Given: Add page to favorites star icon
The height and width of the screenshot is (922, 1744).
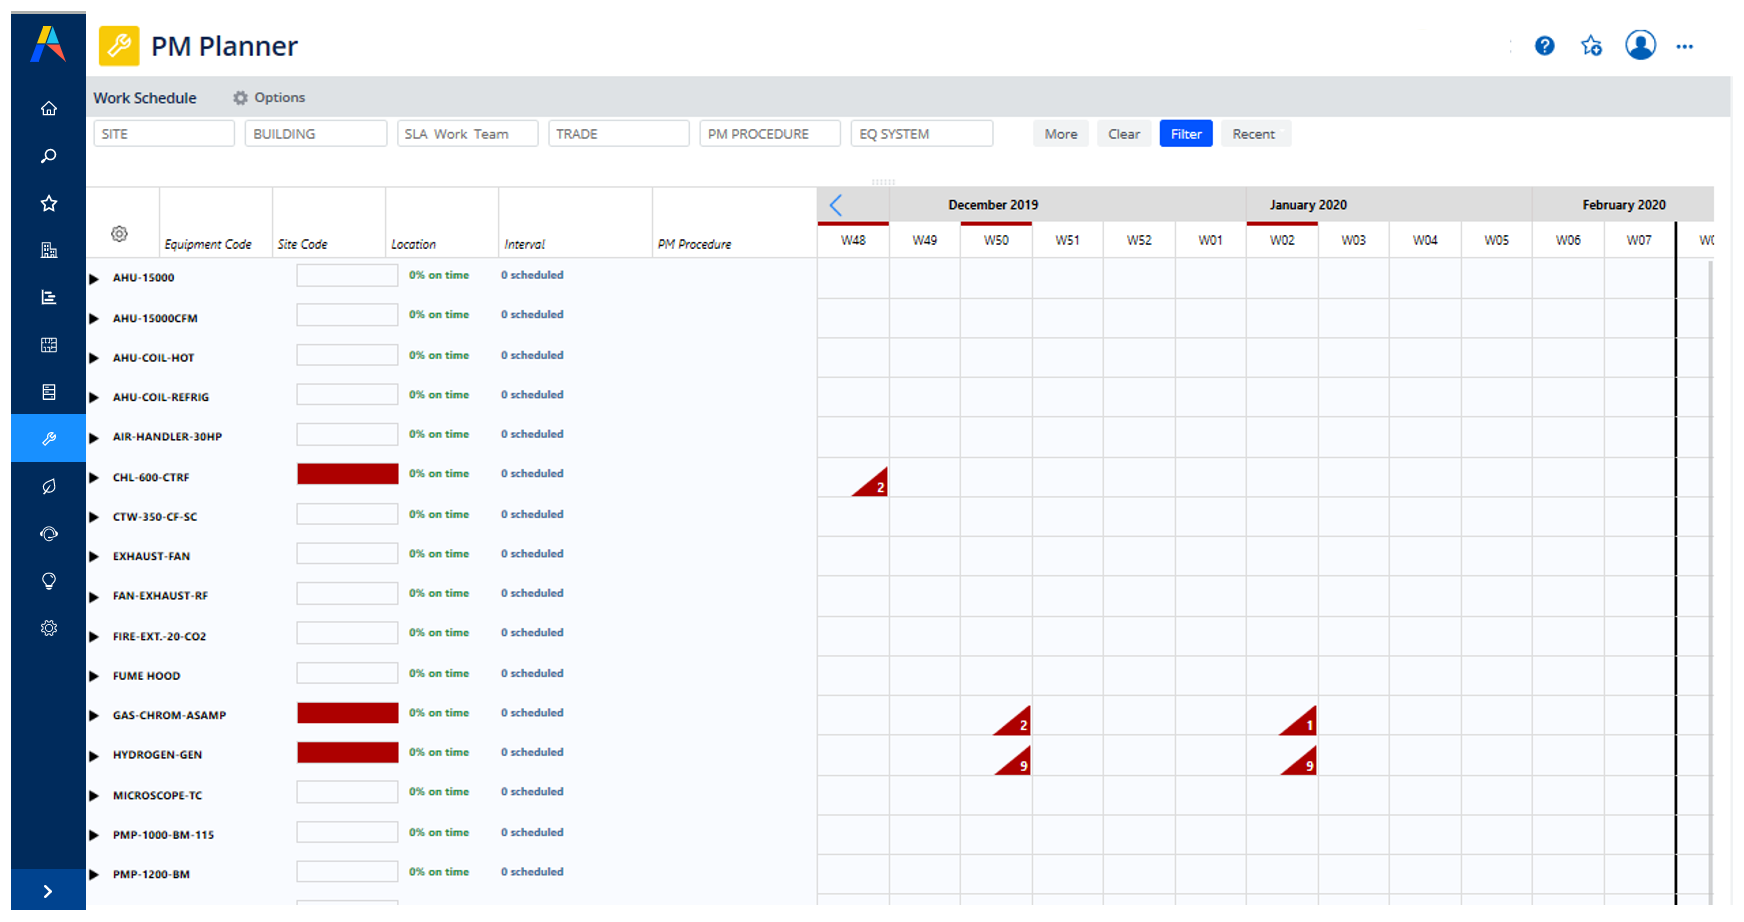Looking at the screenshot, I should 1591,46.
